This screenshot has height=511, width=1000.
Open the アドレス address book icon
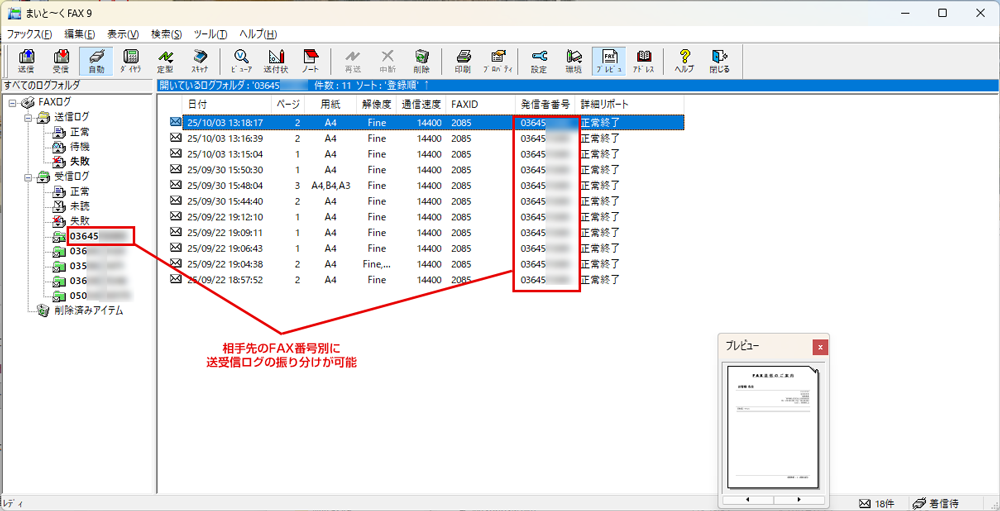(x=645, y=61)
